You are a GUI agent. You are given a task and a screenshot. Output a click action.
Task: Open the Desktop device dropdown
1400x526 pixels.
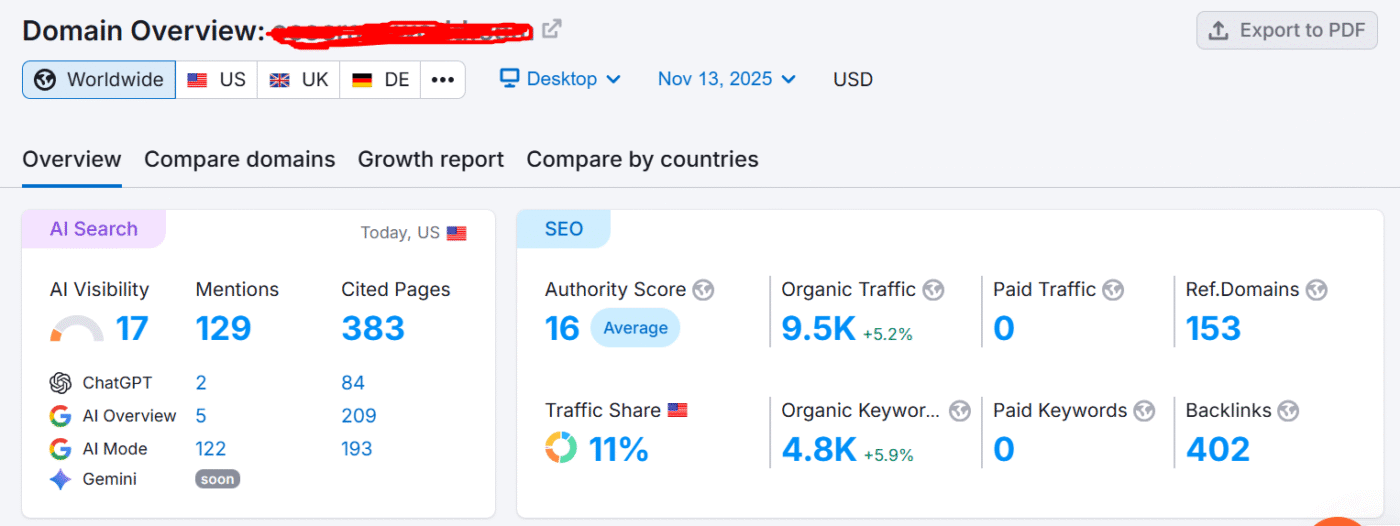coord(560,79)
